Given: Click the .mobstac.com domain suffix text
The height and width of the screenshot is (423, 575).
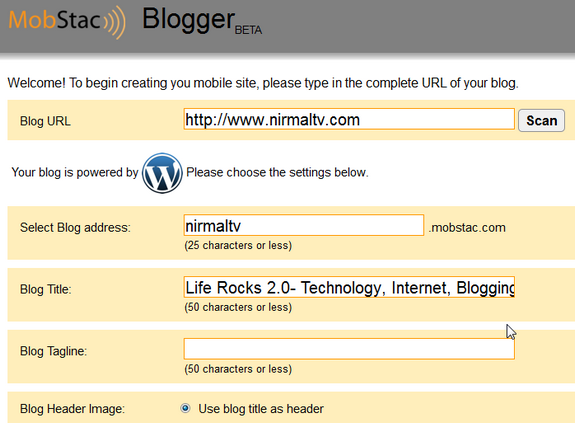Looking at the screenshot, I should tap(467, 228).
